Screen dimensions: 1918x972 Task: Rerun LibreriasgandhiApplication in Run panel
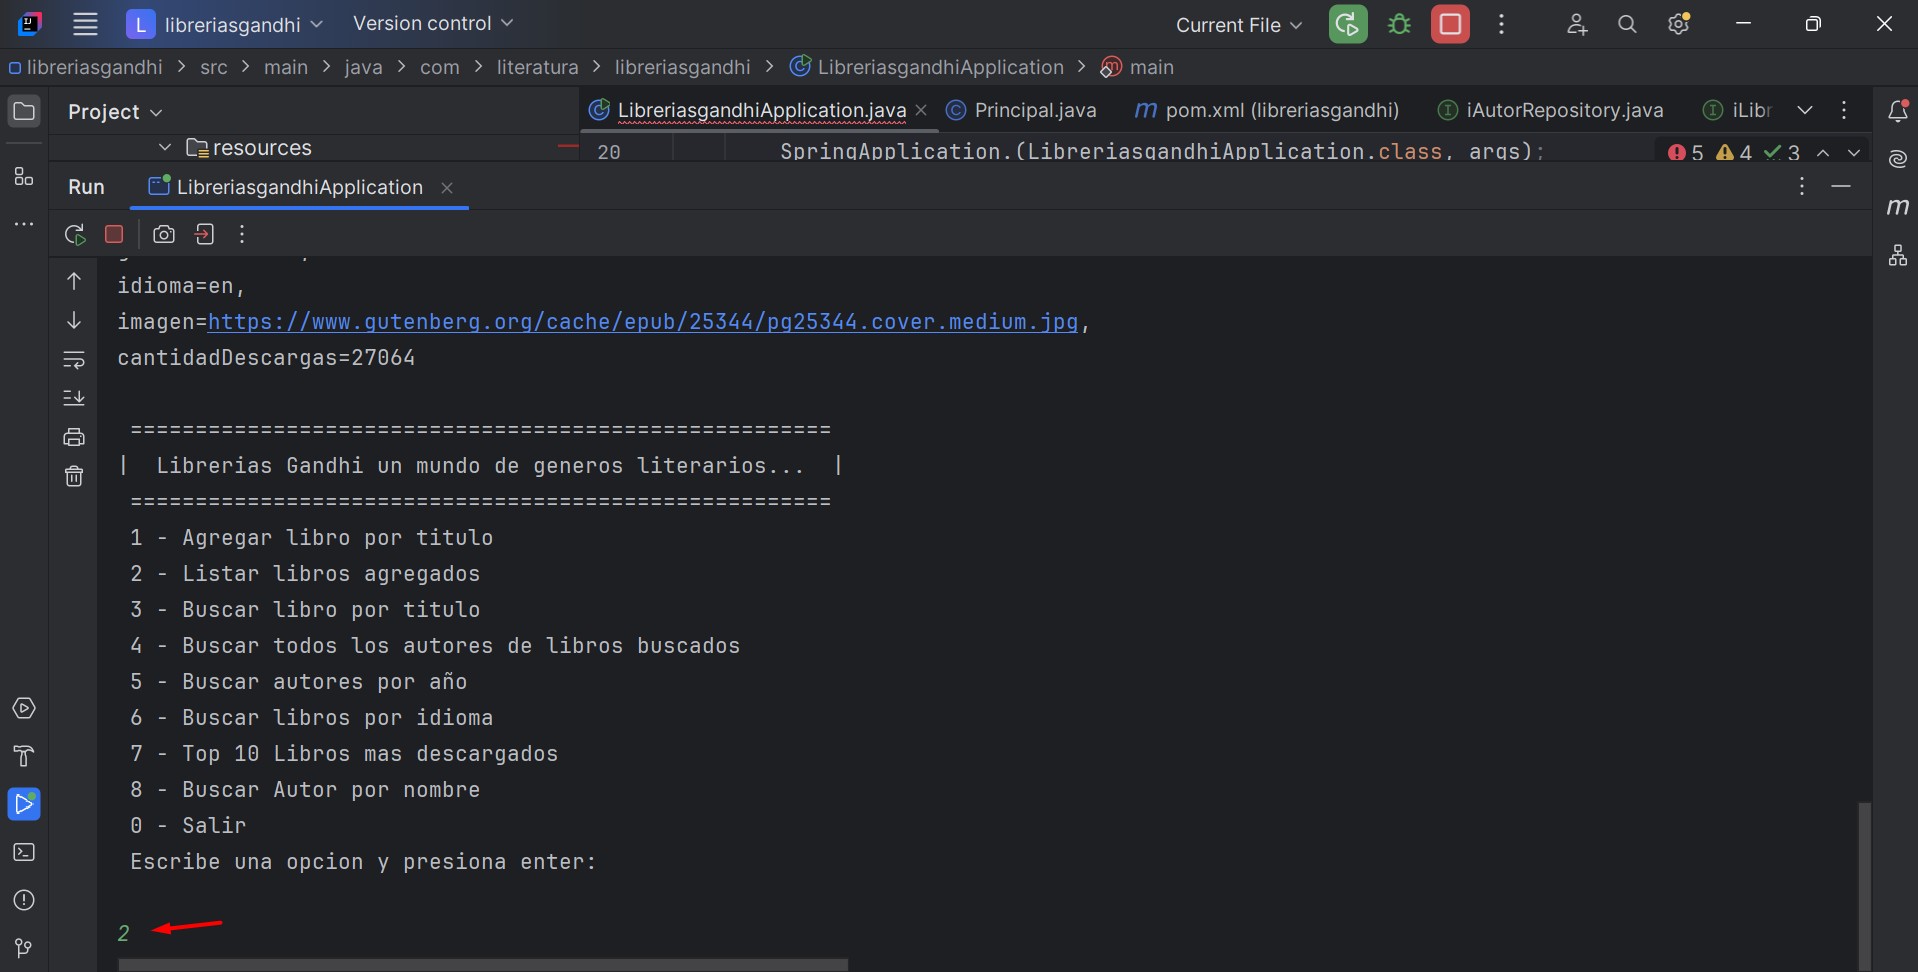pos(74,234)
